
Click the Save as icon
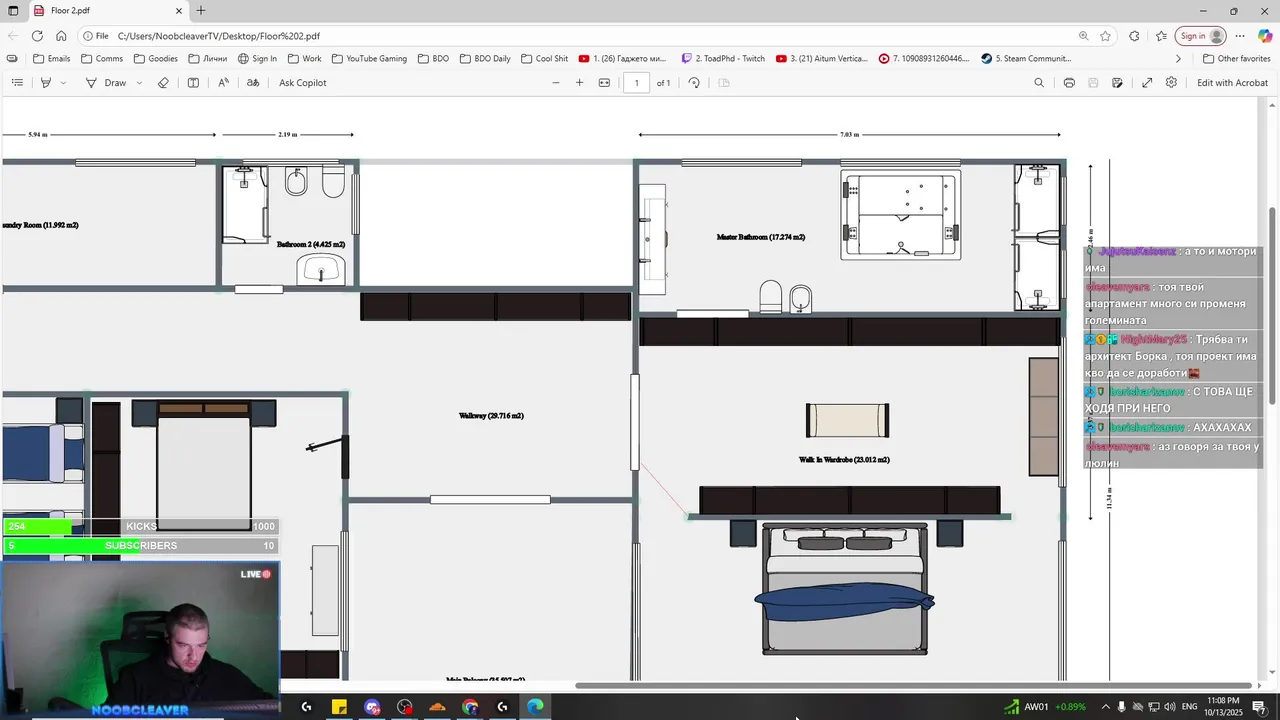tap(1117, 83)
